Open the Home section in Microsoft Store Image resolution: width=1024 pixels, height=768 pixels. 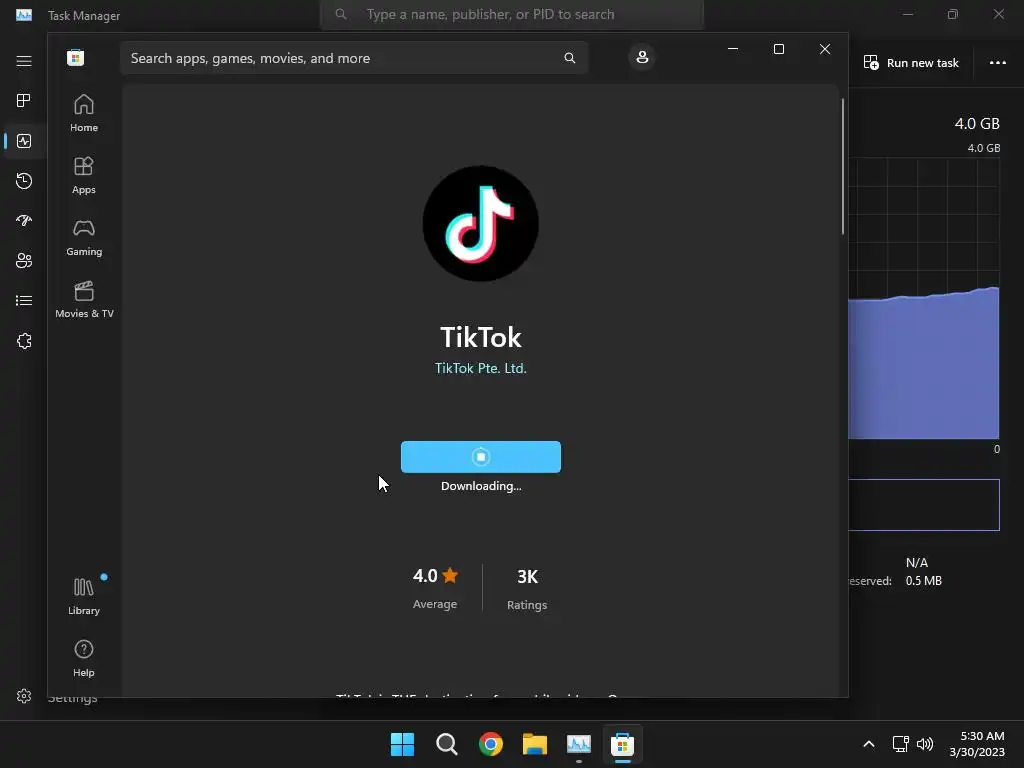[x=84, y=113]
